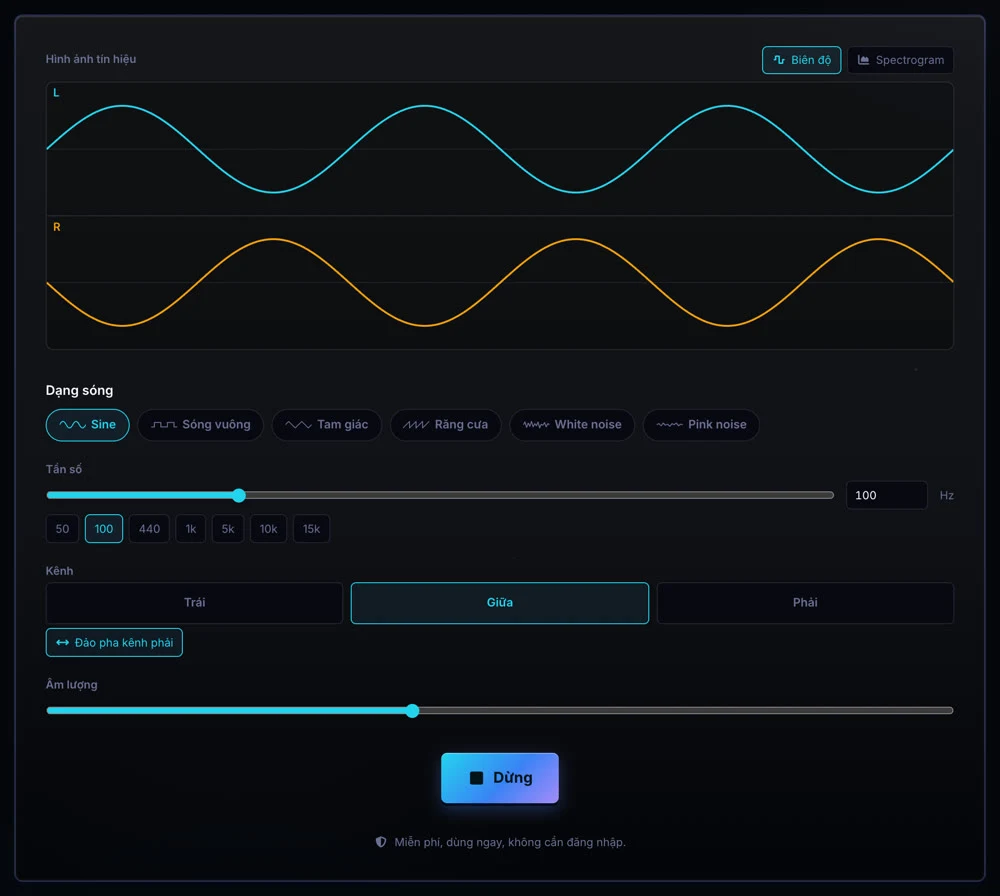Click the Dừng label to stop playback
This screenshot has height=896, width=1000.
click(513, 778)
